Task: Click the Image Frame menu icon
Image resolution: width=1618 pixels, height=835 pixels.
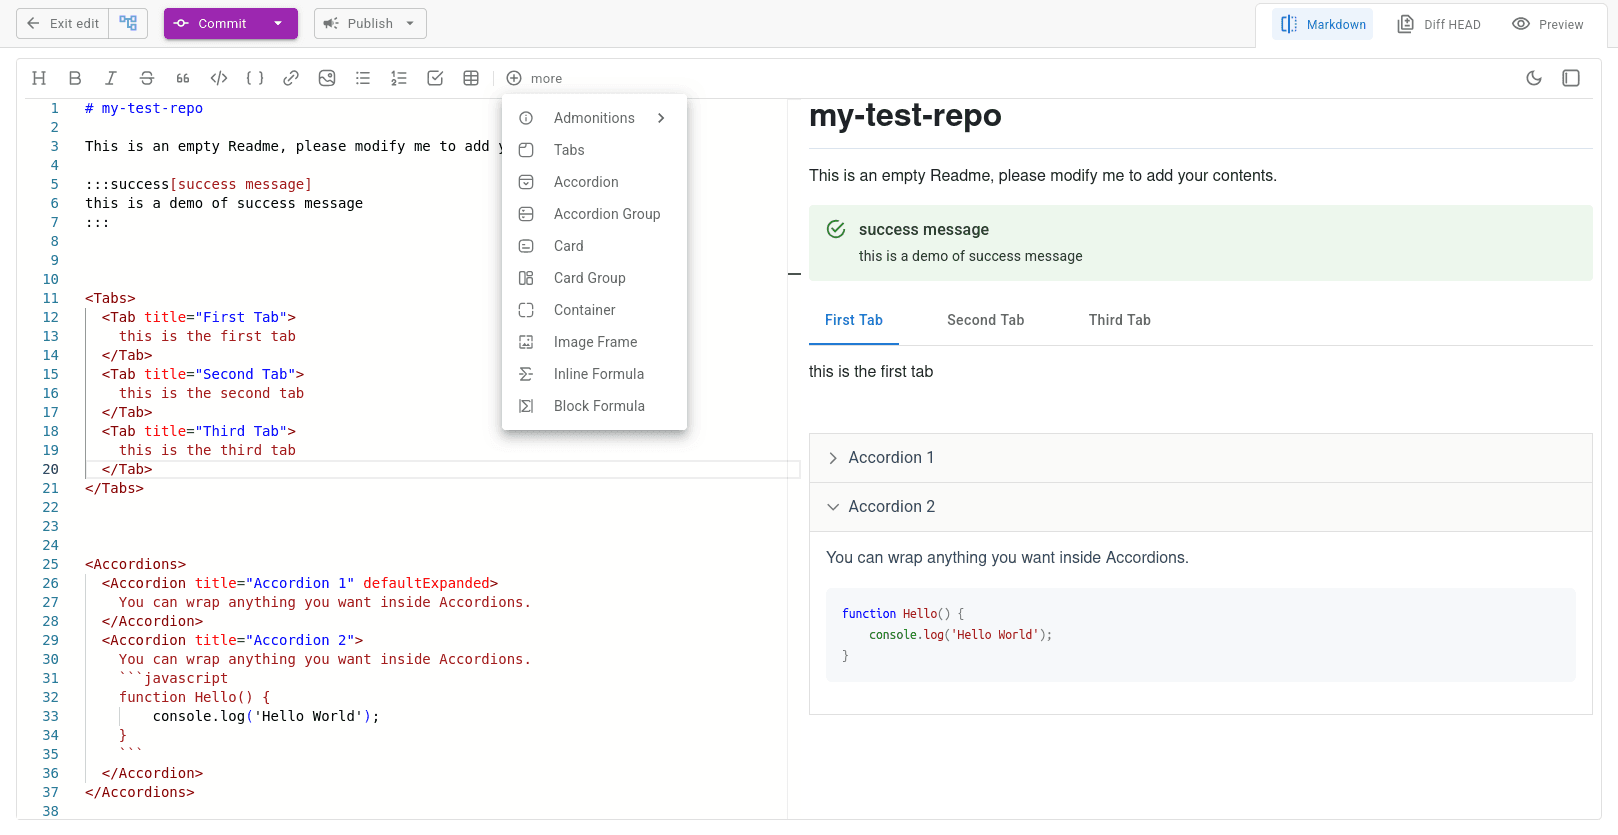Action: coord(526,342)
